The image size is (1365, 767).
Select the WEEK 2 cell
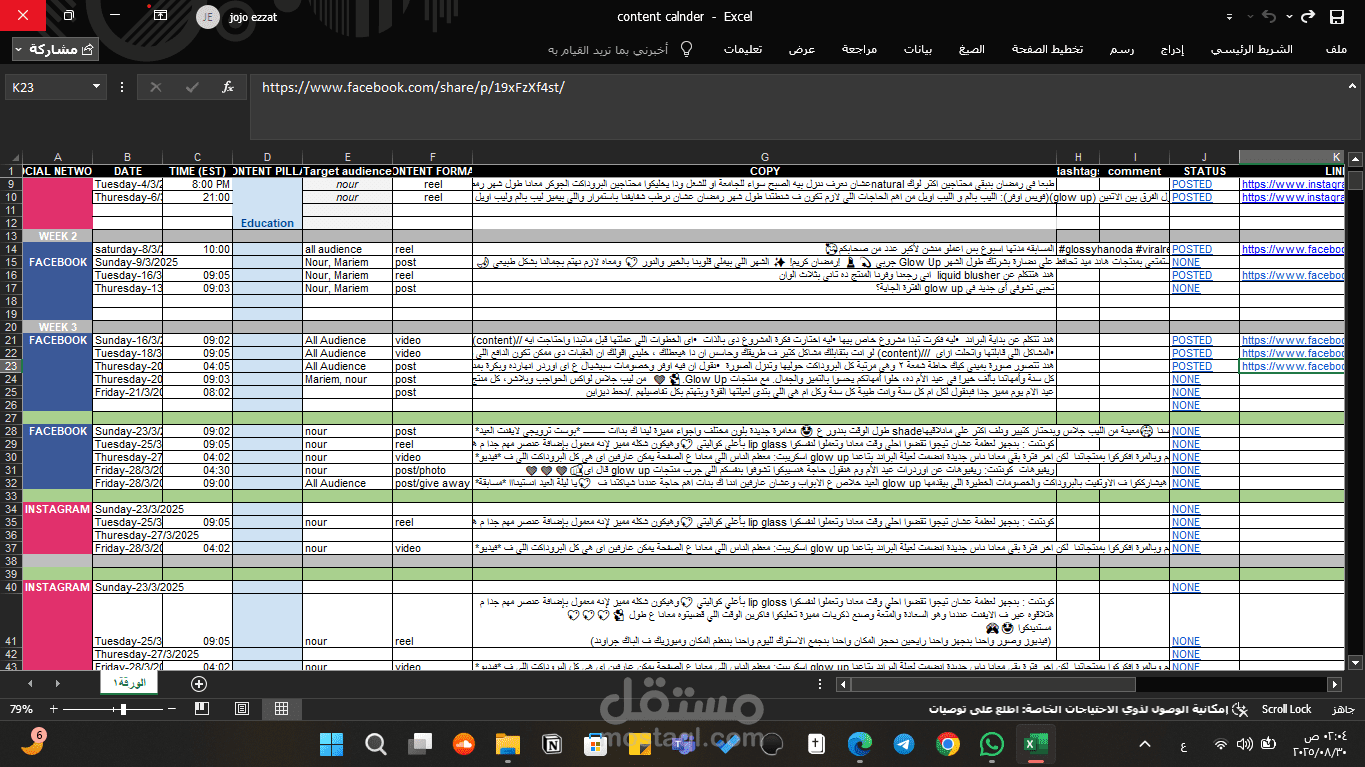[x=58, y=236]
